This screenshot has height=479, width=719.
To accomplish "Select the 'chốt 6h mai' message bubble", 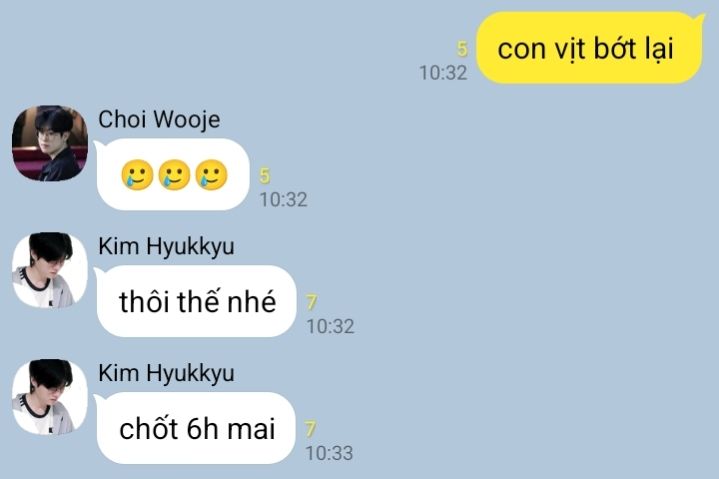I will pos(196,428).
